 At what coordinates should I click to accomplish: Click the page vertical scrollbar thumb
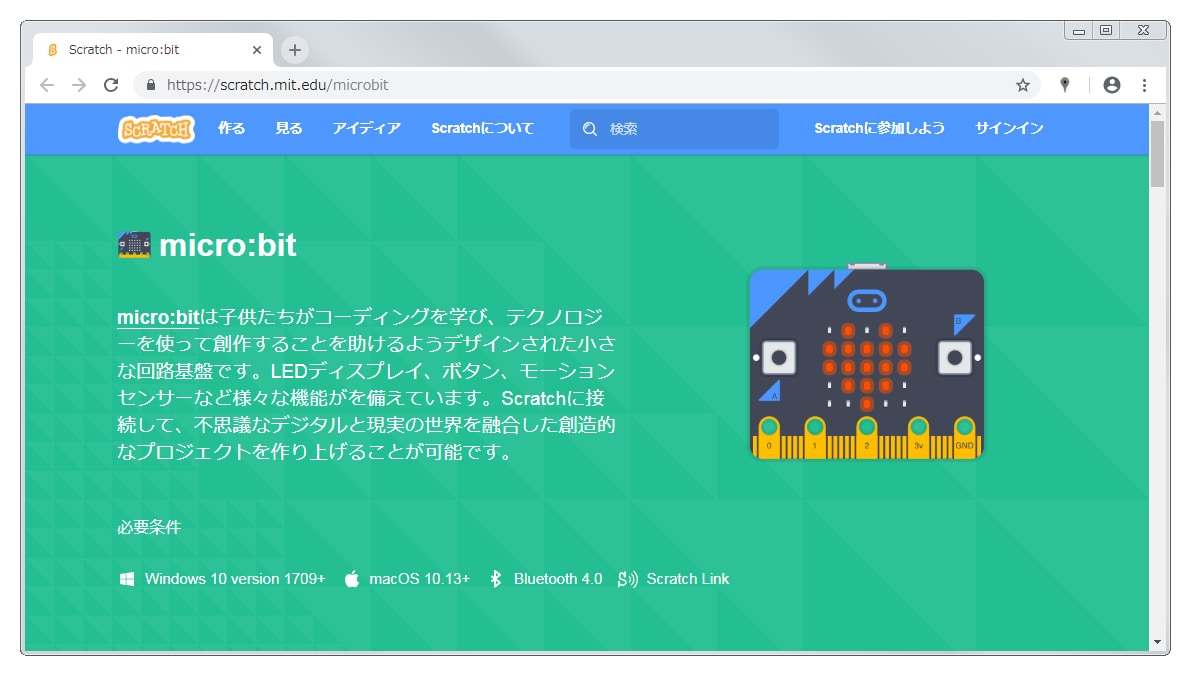pyautogui.click(x=1157, y=153)
